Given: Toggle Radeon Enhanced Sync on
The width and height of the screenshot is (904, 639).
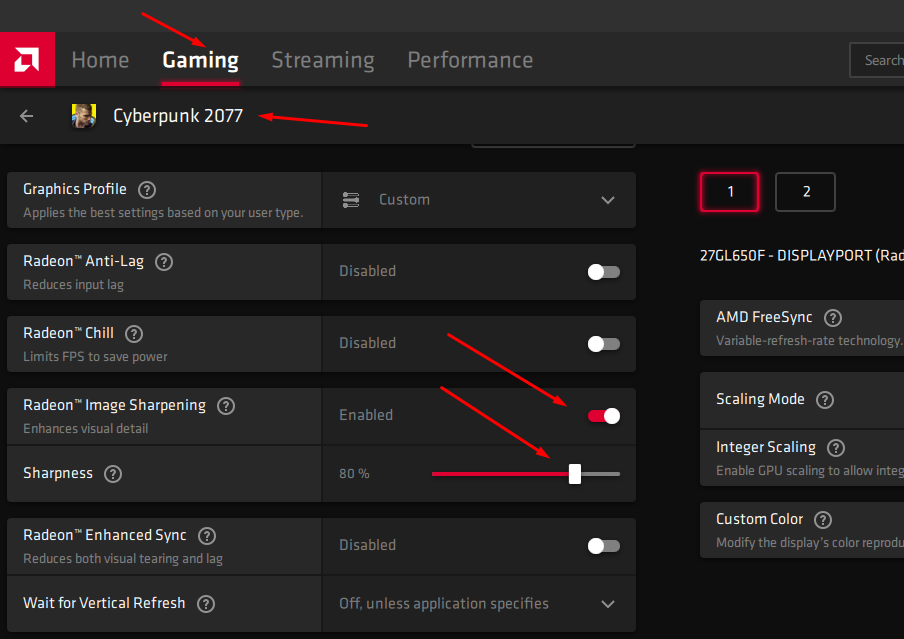Looking at the screenshot, I should tap(603, 546).
